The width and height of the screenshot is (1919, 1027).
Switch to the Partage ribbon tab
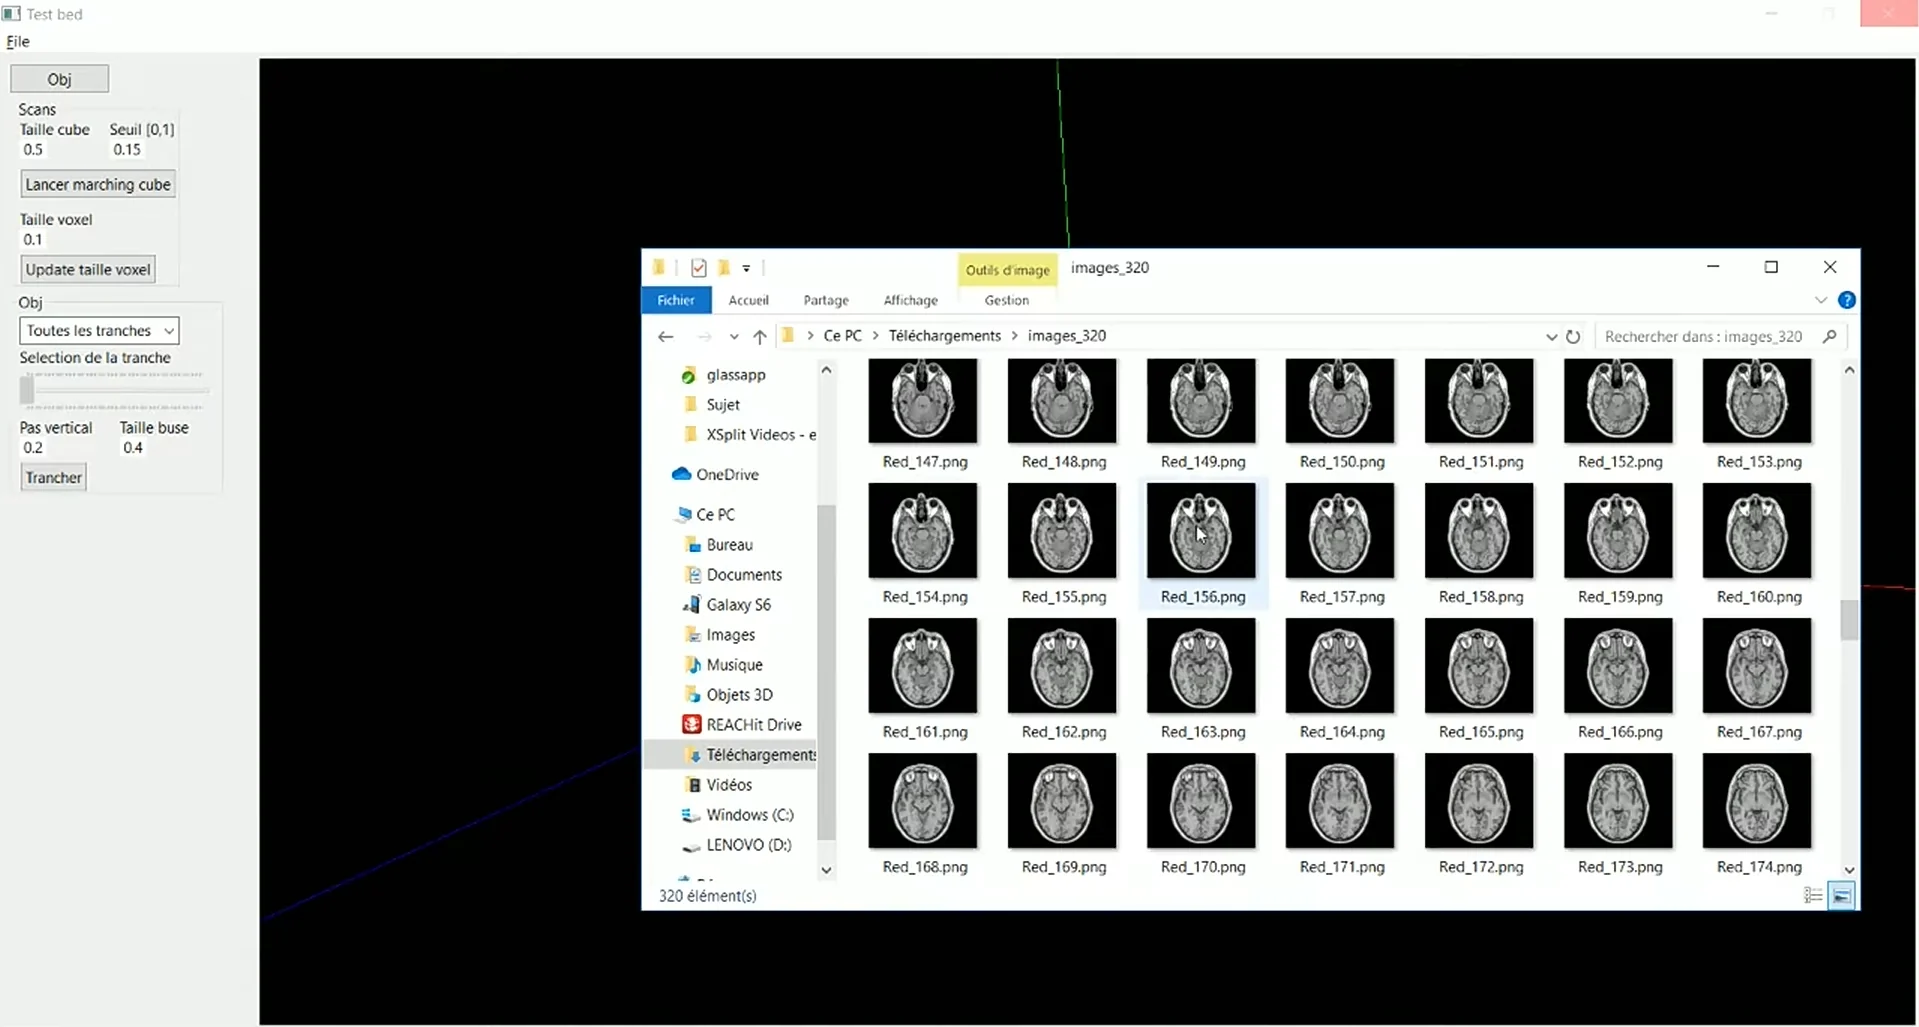[826, 300]
